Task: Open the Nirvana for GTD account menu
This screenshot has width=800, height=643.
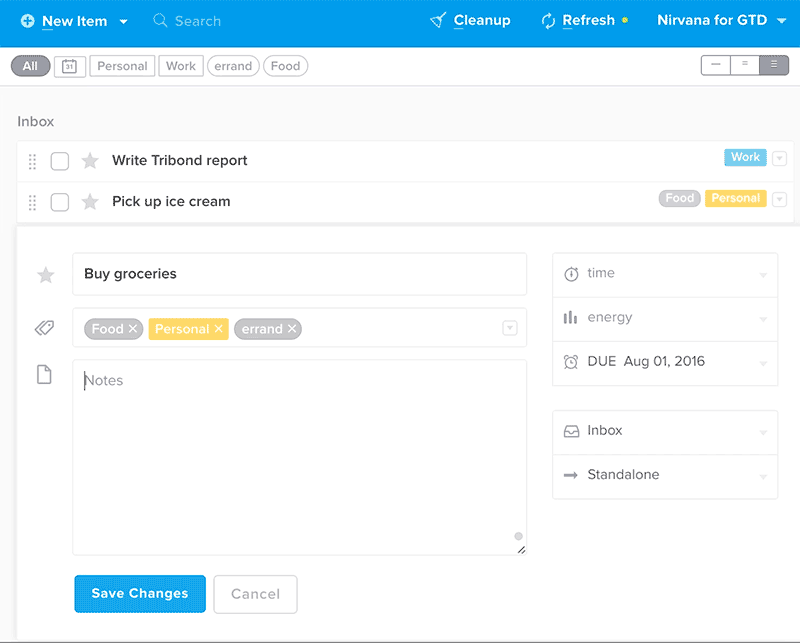Action: point(721,21)
